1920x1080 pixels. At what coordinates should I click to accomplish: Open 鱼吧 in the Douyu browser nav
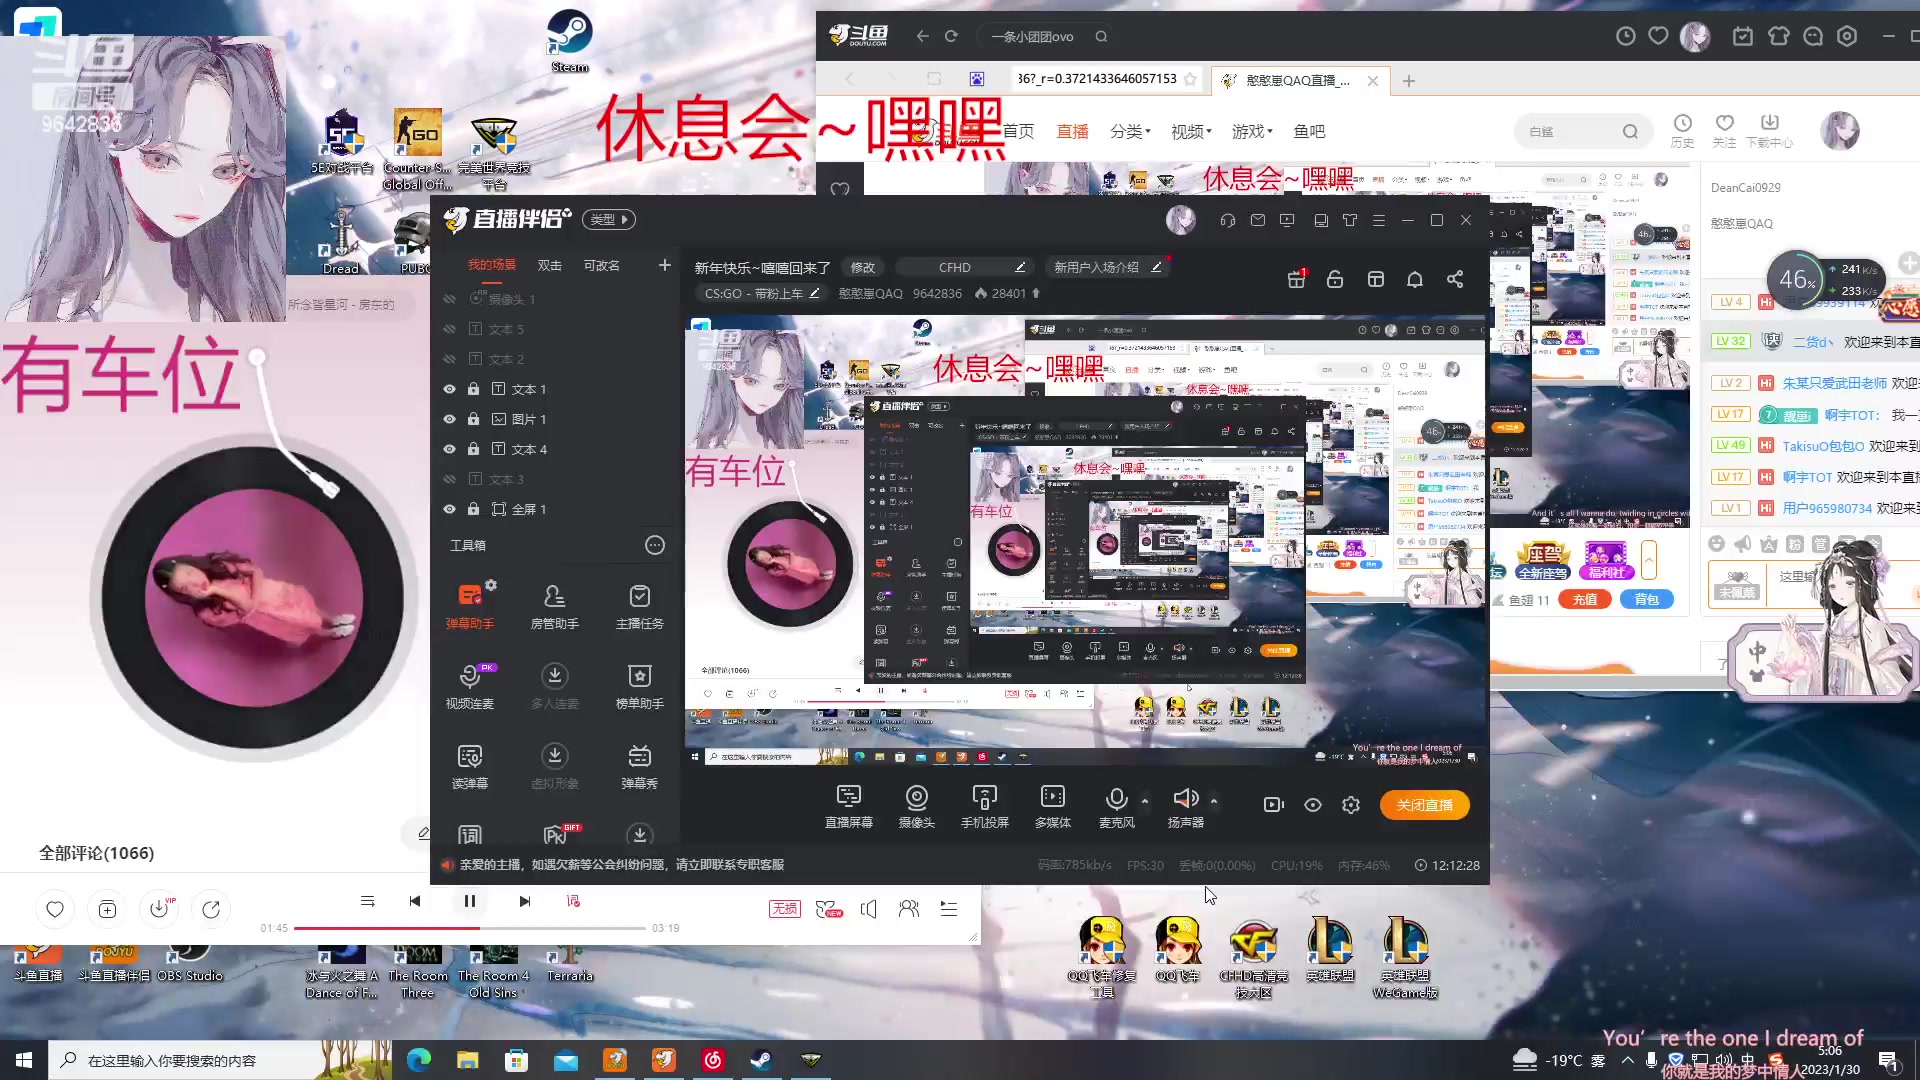(1309, 131)
